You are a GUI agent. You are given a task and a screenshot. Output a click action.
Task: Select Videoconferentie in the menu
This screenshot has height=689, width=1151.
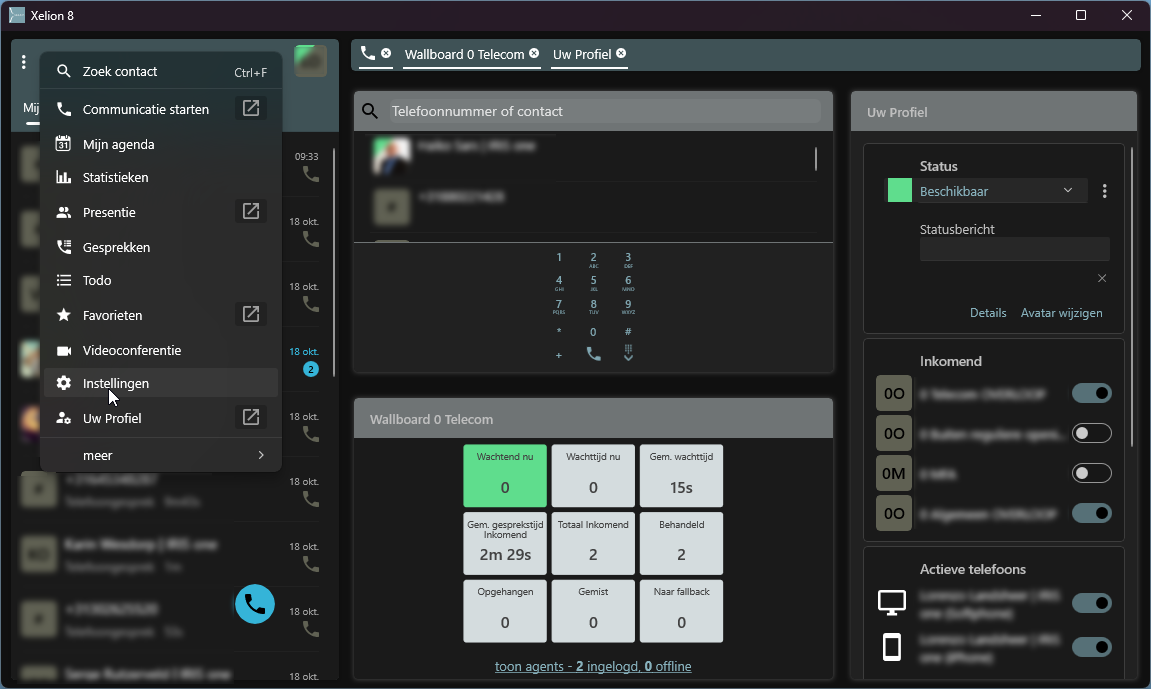point(161,351)
